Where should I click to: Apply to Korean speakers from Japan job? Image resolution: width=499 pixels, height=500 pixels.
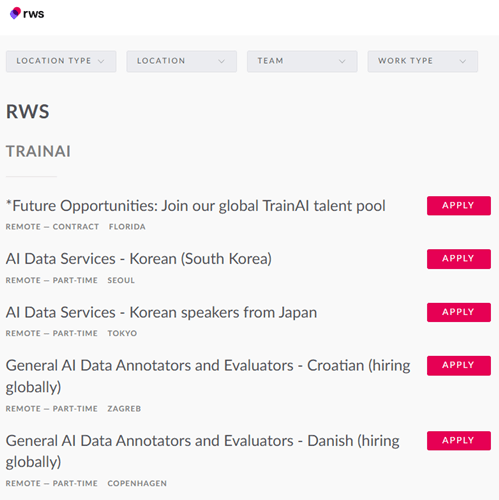459,312
